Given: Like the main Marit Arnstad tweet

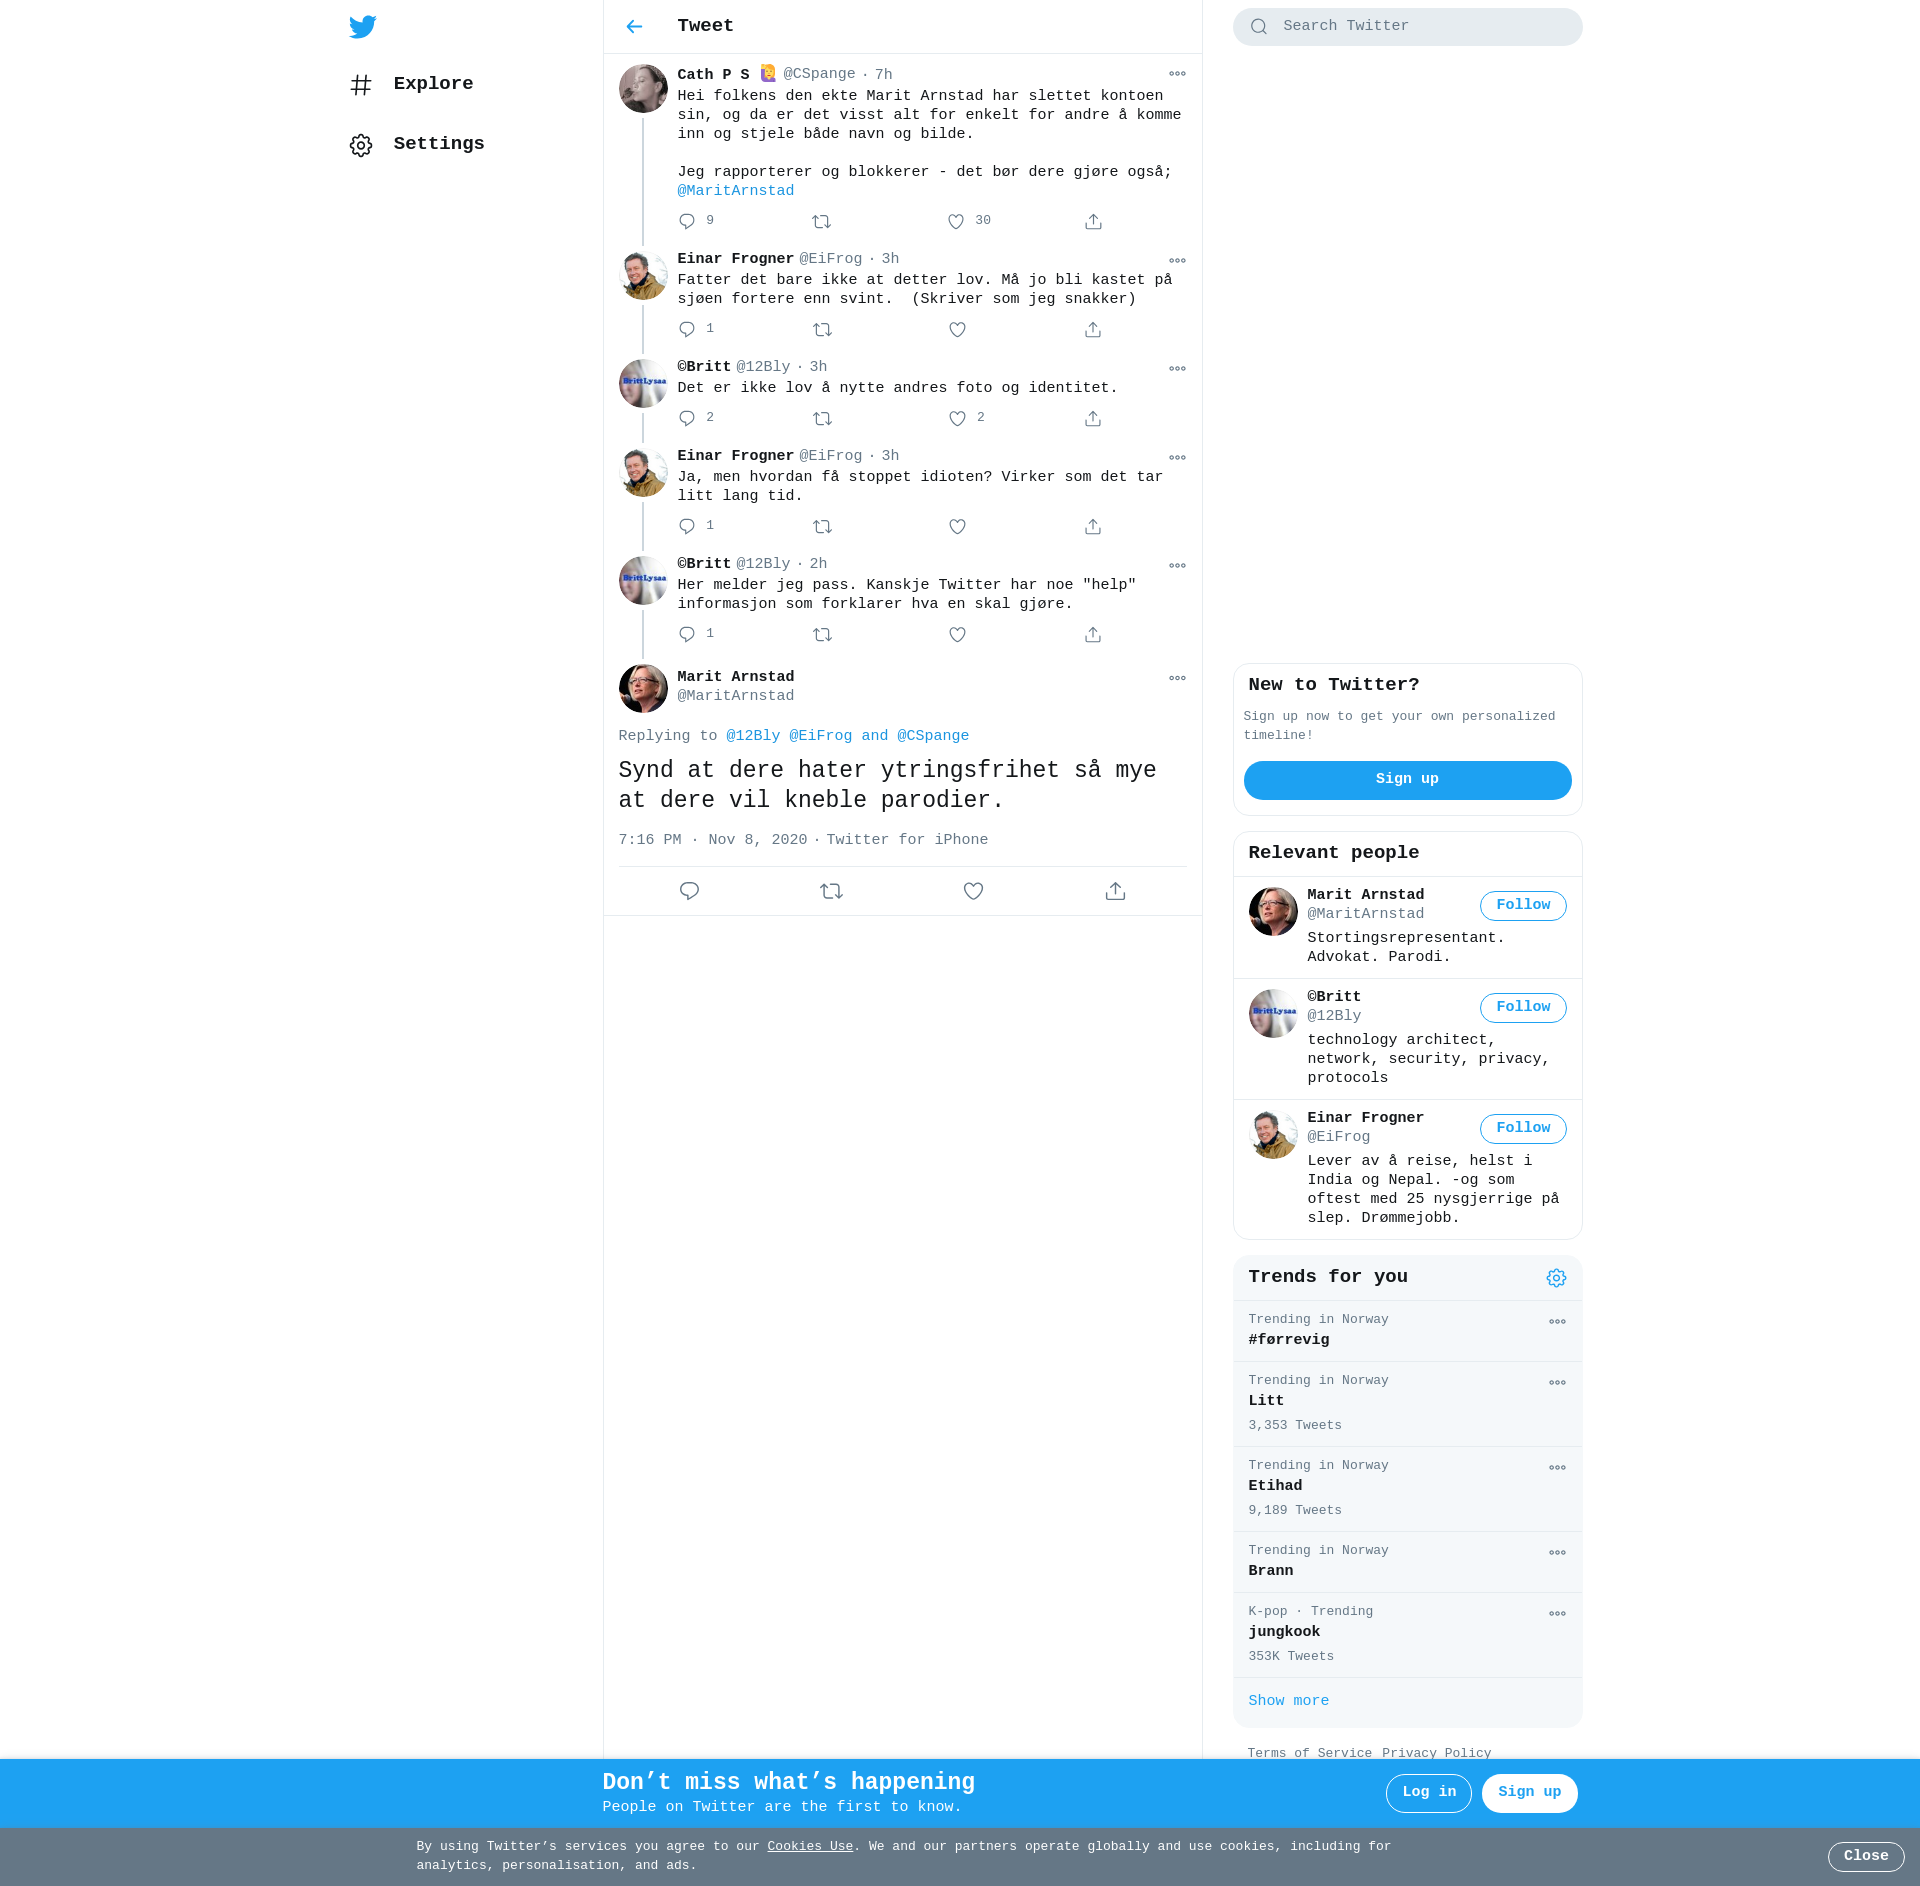Looking at the screenshot, I should tap(973, 891).
